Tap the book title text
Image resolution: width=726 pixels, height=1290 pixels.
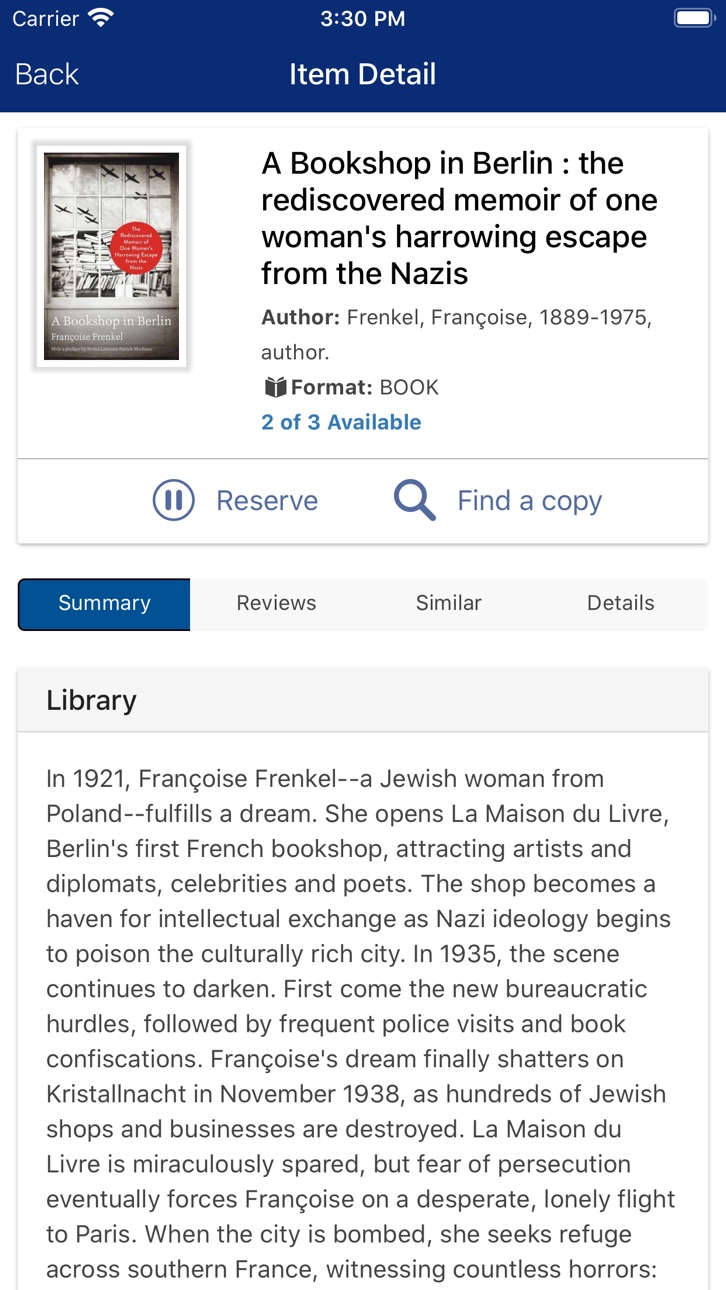460,218
